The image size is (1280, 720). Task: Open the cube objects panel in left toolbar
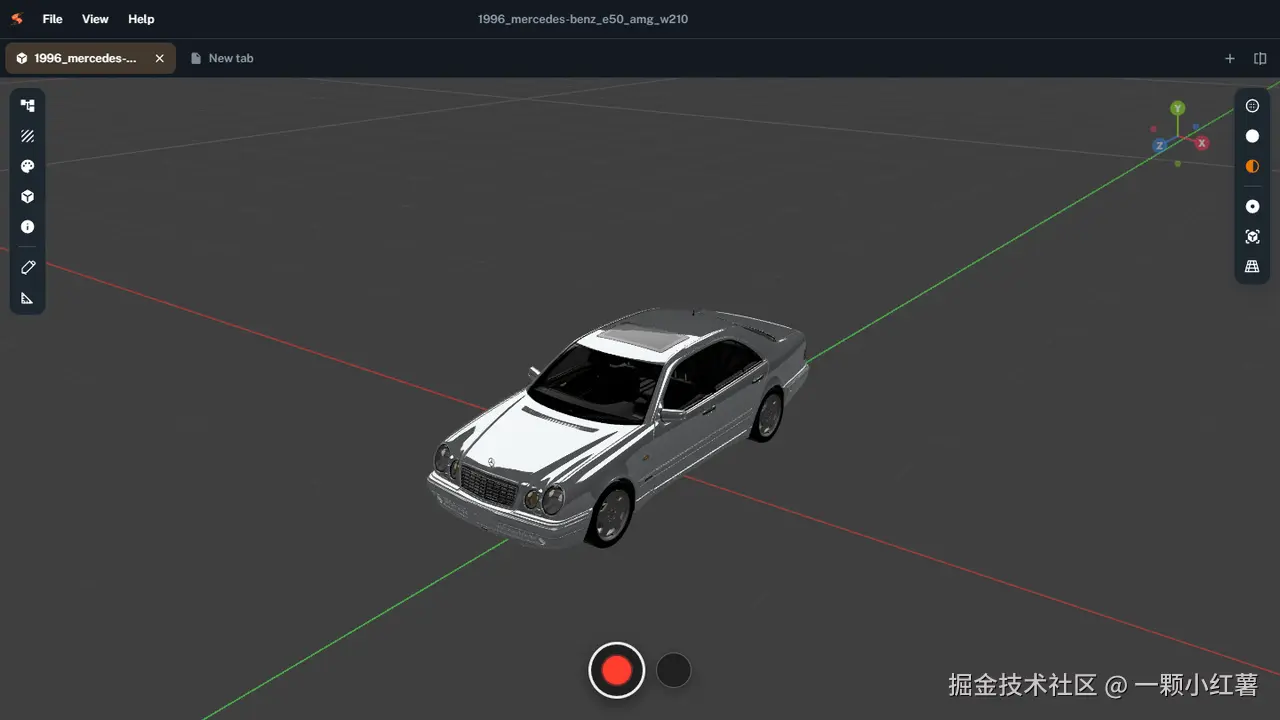pyautogui.click(x=27, y=197)
